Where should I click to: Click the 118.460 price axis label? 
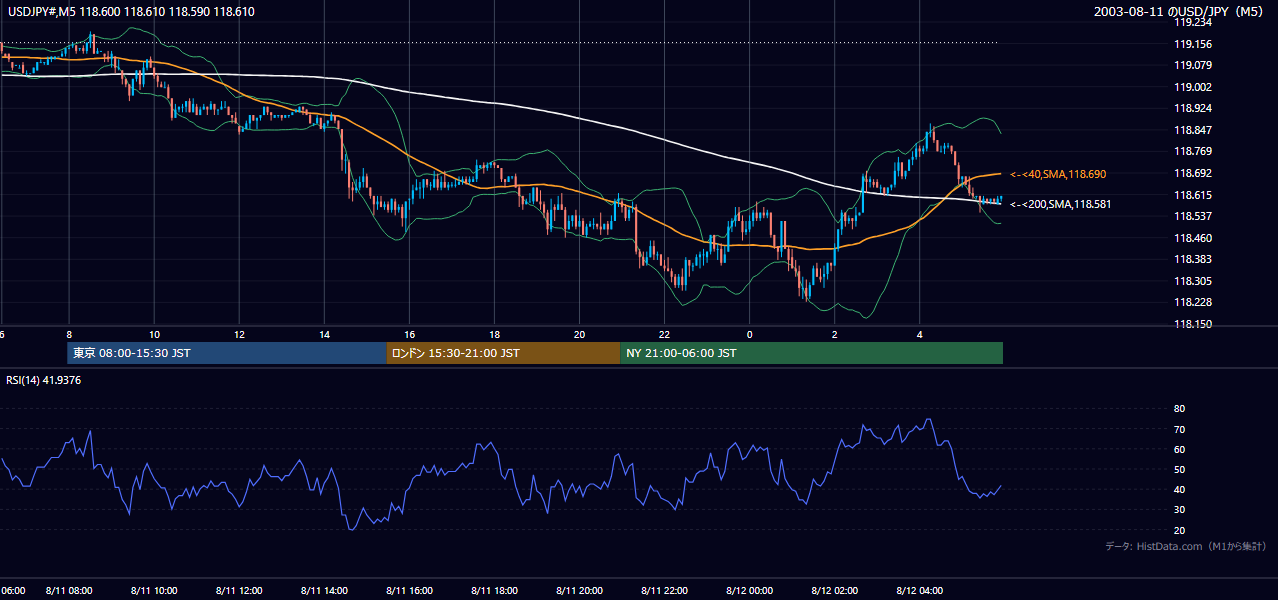point(1193,238)
